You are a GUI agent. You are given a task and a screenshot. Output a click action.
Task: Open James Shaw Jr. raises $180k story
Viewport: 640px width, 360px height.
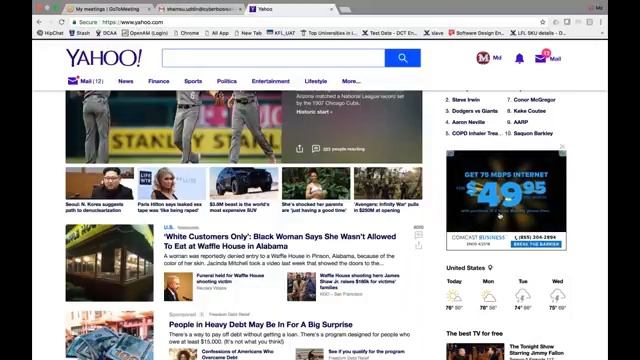tap(360, 281)
